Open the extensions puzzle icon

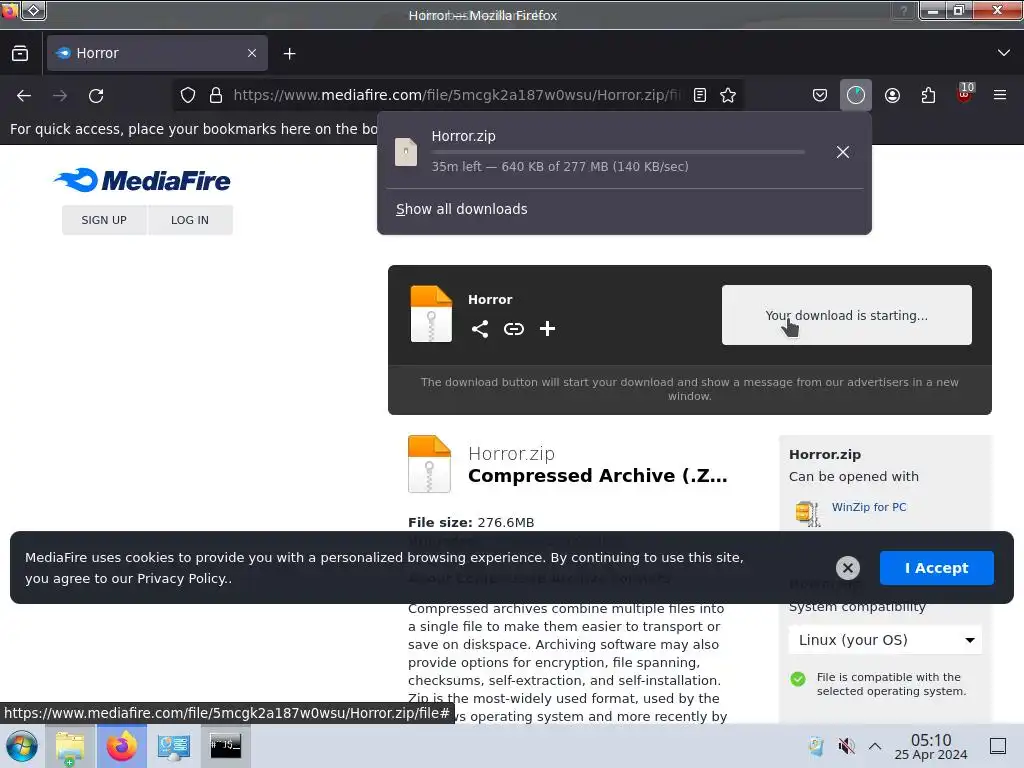929,95
